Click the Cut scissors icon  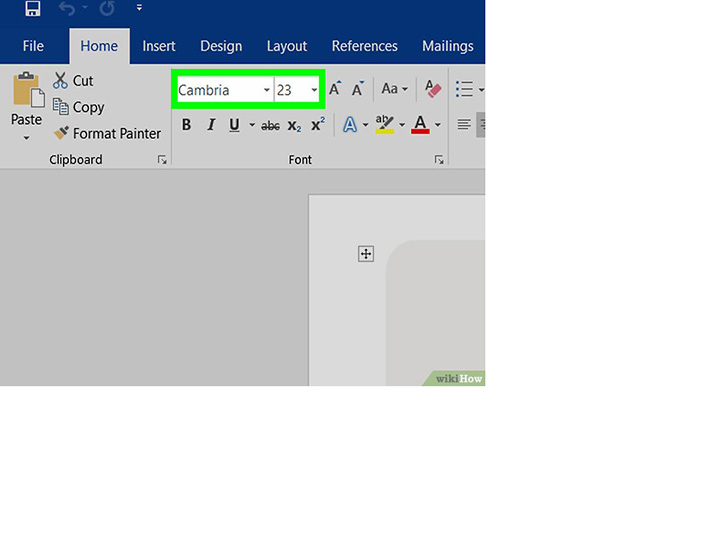tap(60, 80)
